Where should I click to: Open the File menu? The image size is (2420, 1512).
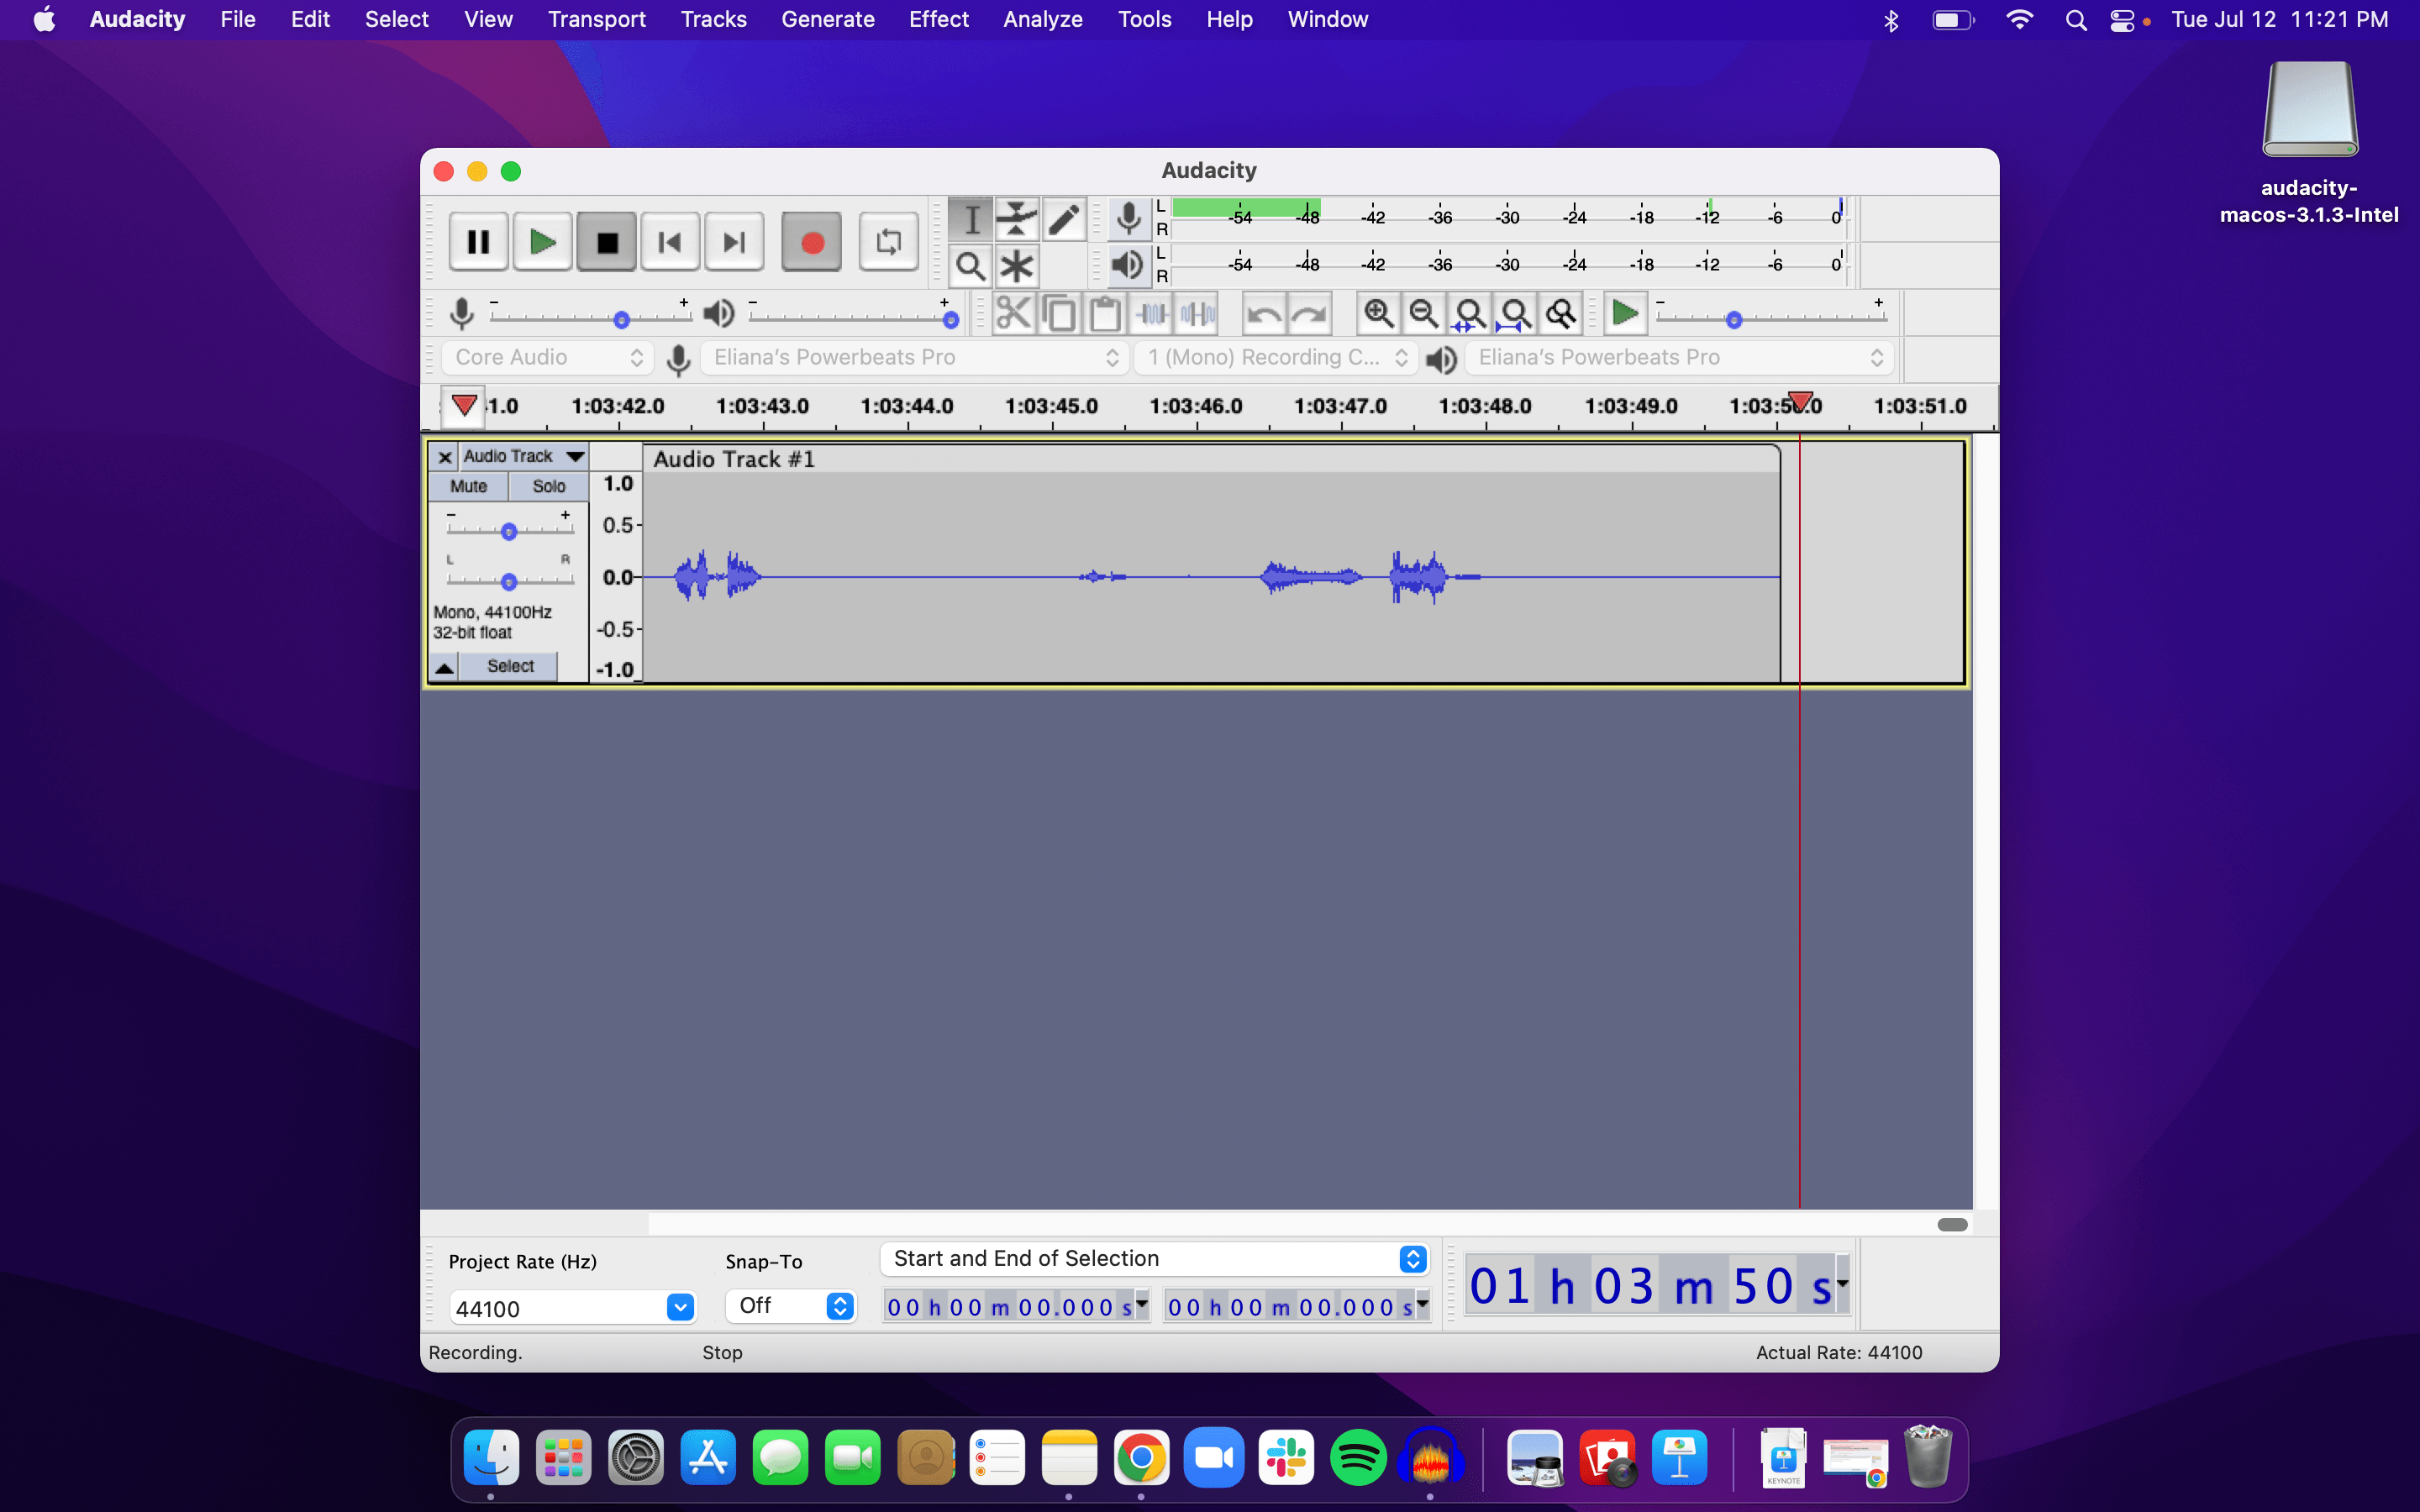coord(237,19)
